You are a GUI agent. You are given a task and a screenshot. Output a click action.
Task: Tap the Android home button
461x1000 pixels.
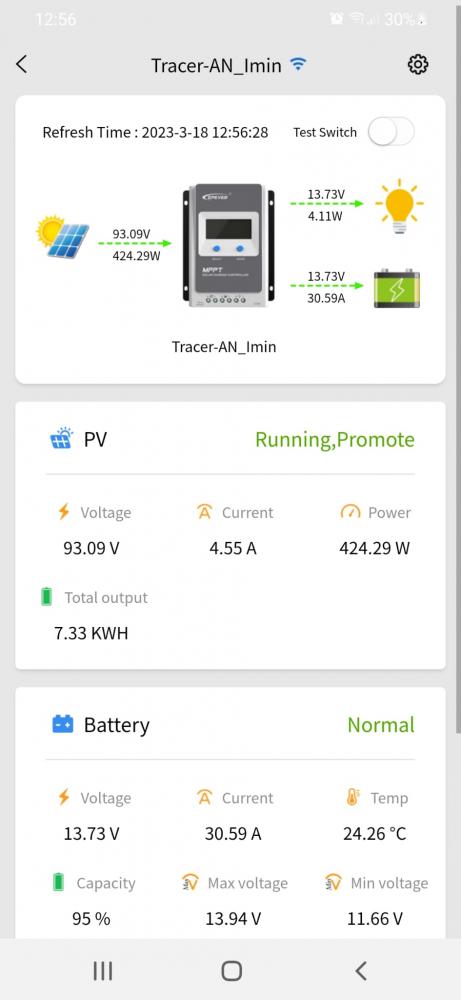tap(231, 971)
